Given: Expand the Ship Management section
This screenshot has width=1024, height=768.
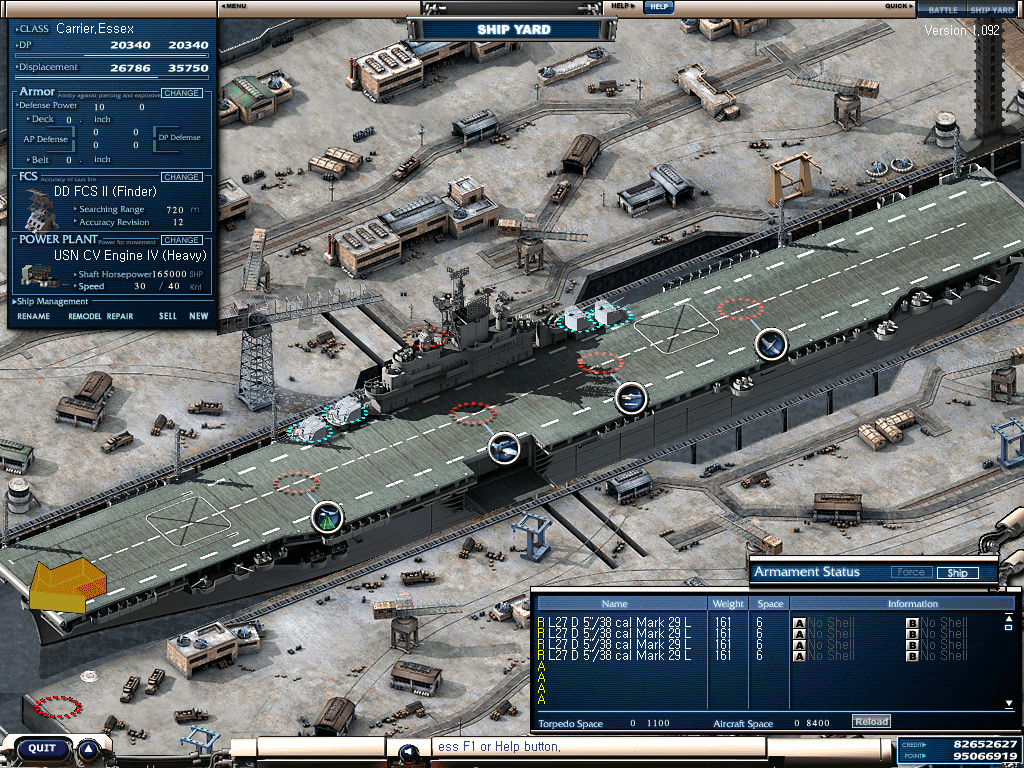Looking at the screenshot, I should pyautogui.click(x=52, y=301).
